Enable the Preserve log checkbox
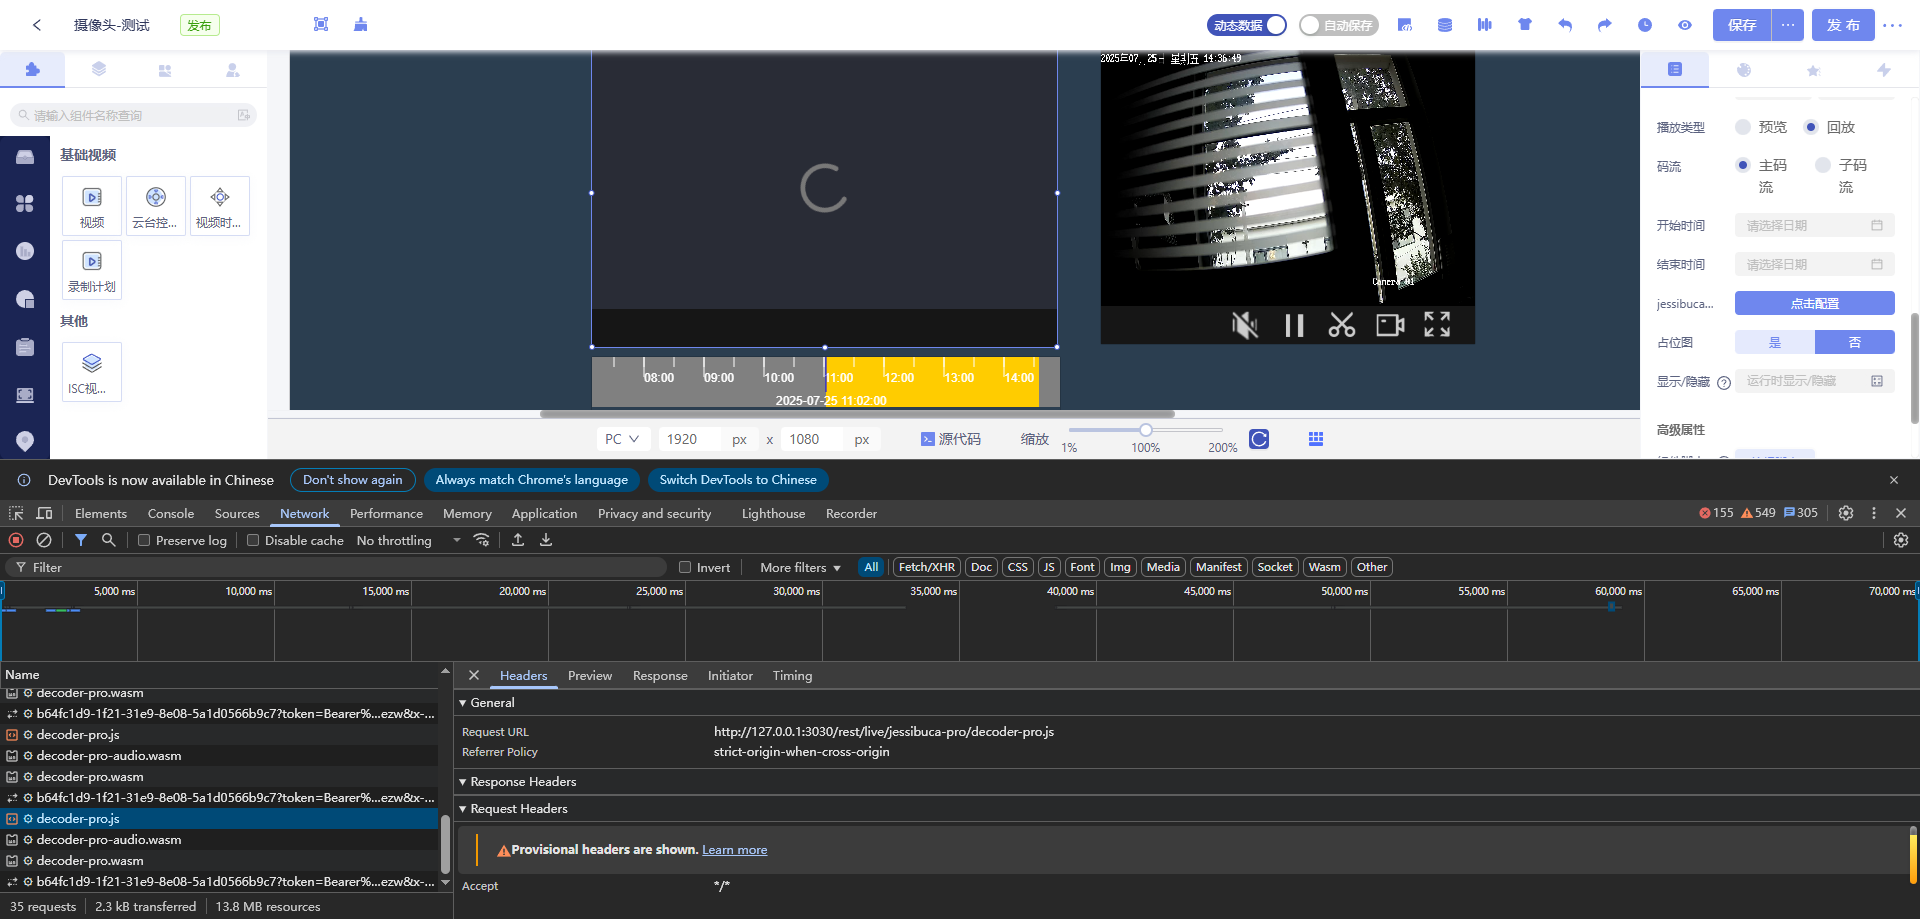Image resolution: width=1920 pixels, height=919 pixels. coord(144,540)
